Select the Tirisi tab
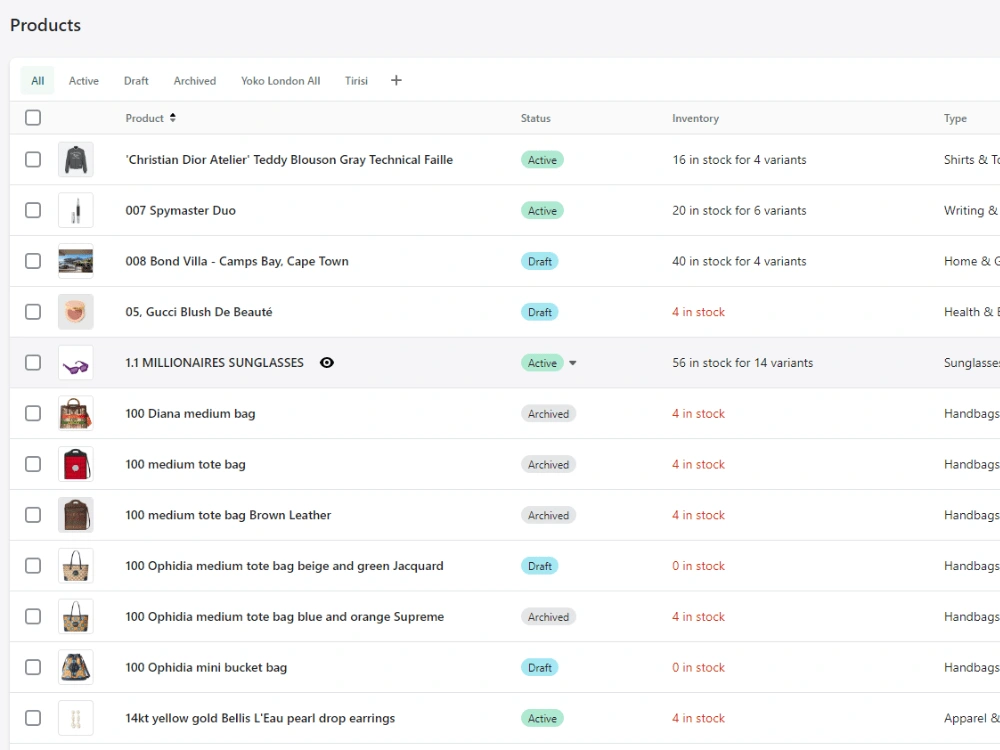The height and width of the screenshot is (750, 1000). point(356,80)
